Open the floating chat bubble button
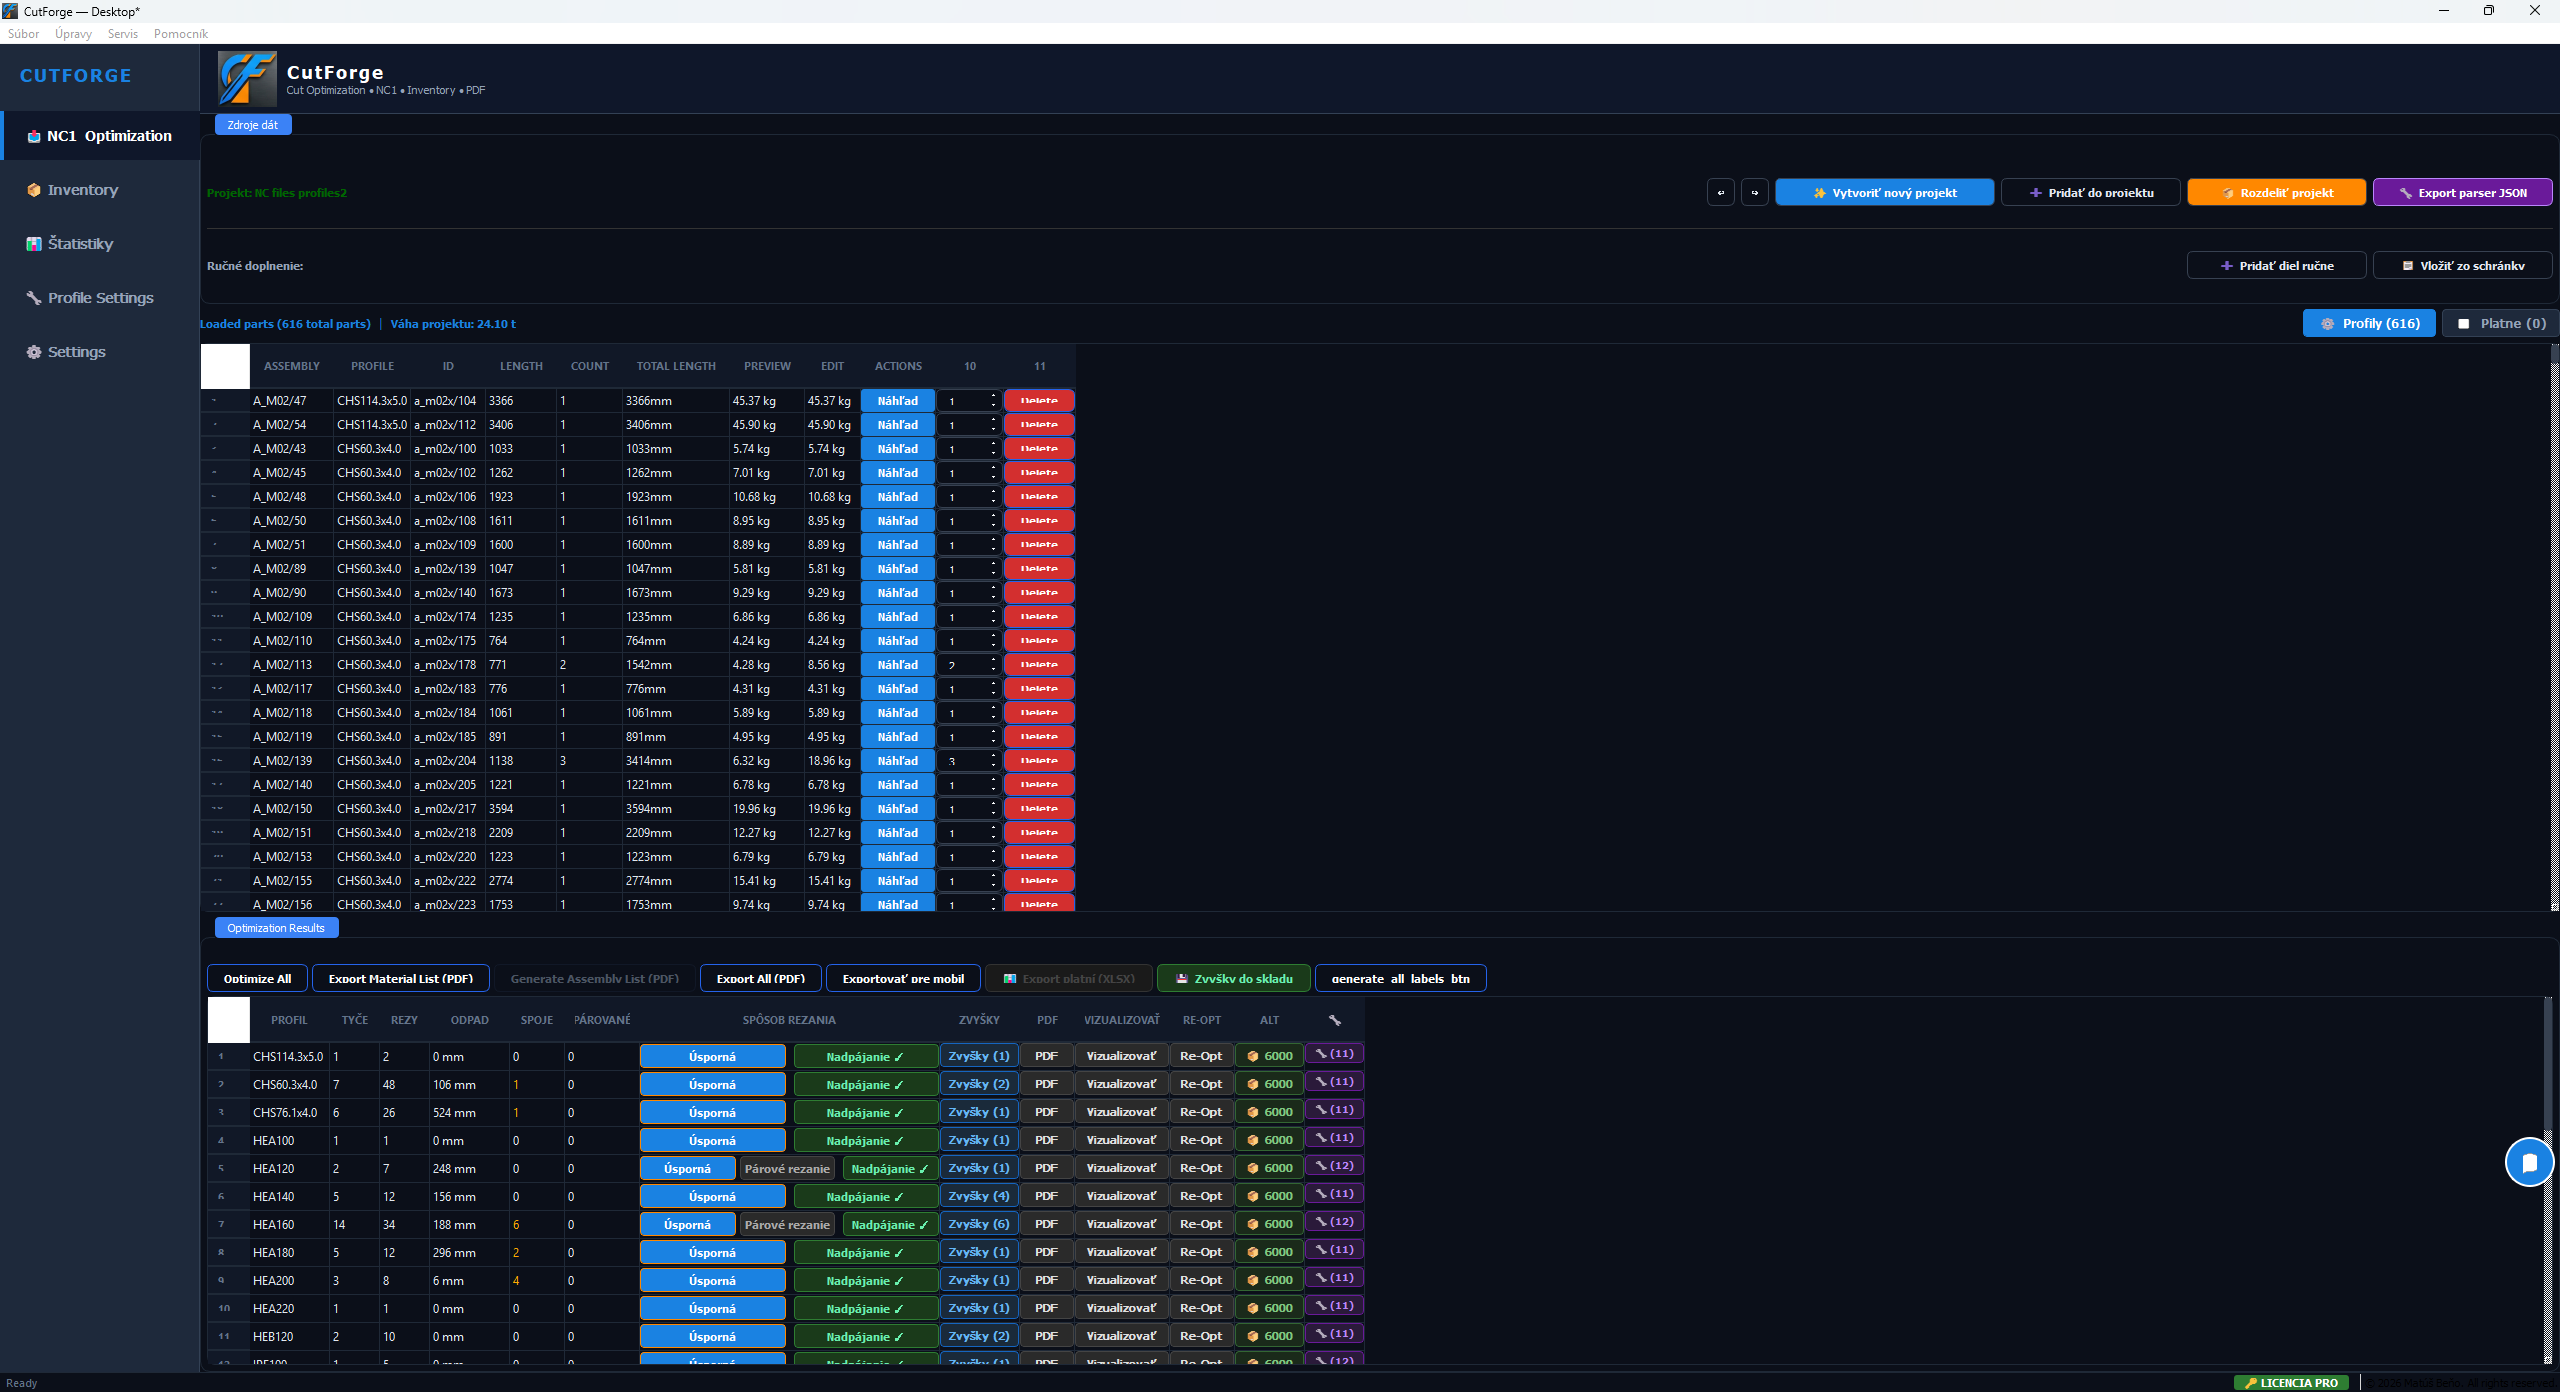 [x=2529, y=1162]
